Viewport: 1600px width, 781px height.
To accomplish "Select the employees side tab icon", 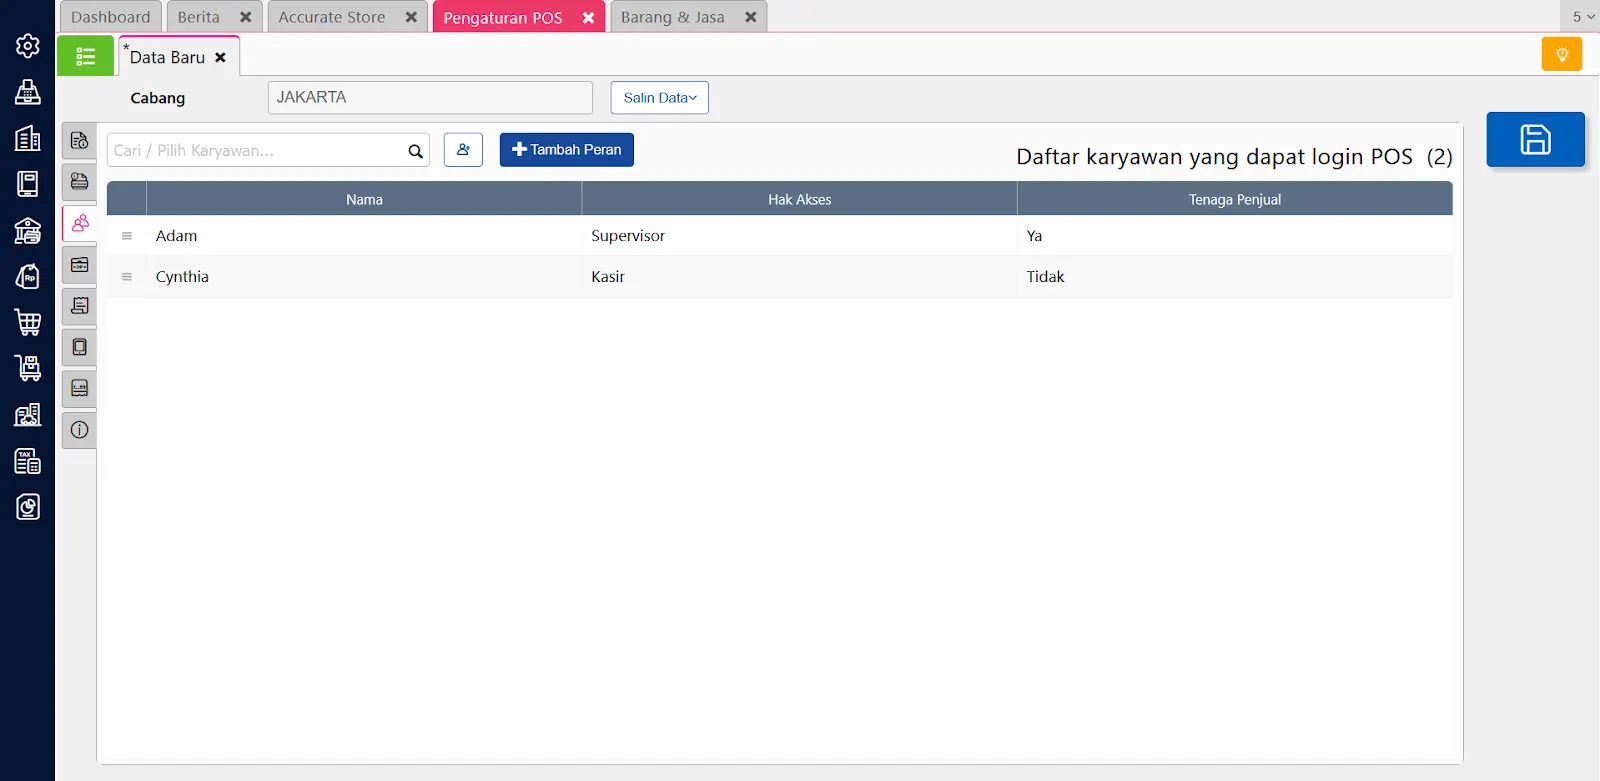I will pyautogui.click(x=80, y=223).
